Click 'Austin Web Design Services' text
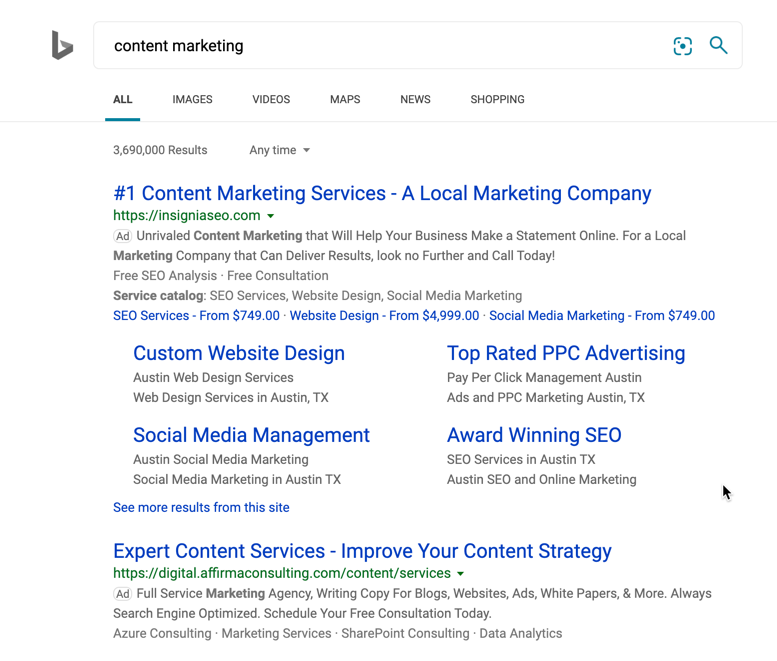777x661 pixels. [213, 378]
